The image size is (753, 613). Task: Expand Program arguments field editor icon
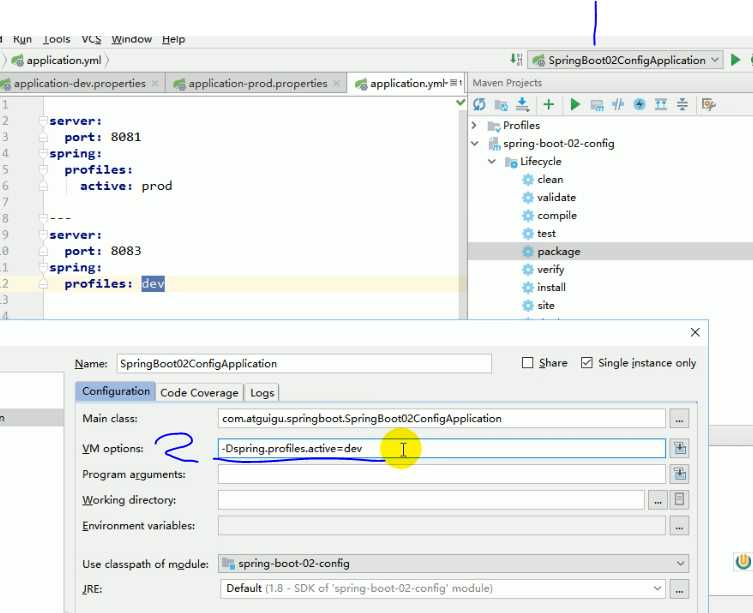pyautogui.click(x=680, y=474)
